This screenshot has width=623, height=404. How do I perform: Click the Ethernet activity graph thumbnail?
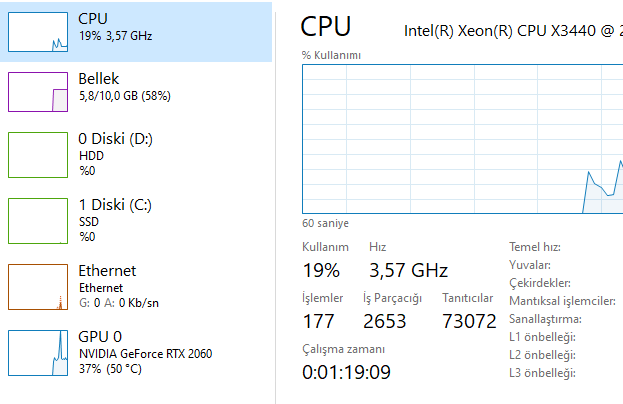[x=37, y=286]
